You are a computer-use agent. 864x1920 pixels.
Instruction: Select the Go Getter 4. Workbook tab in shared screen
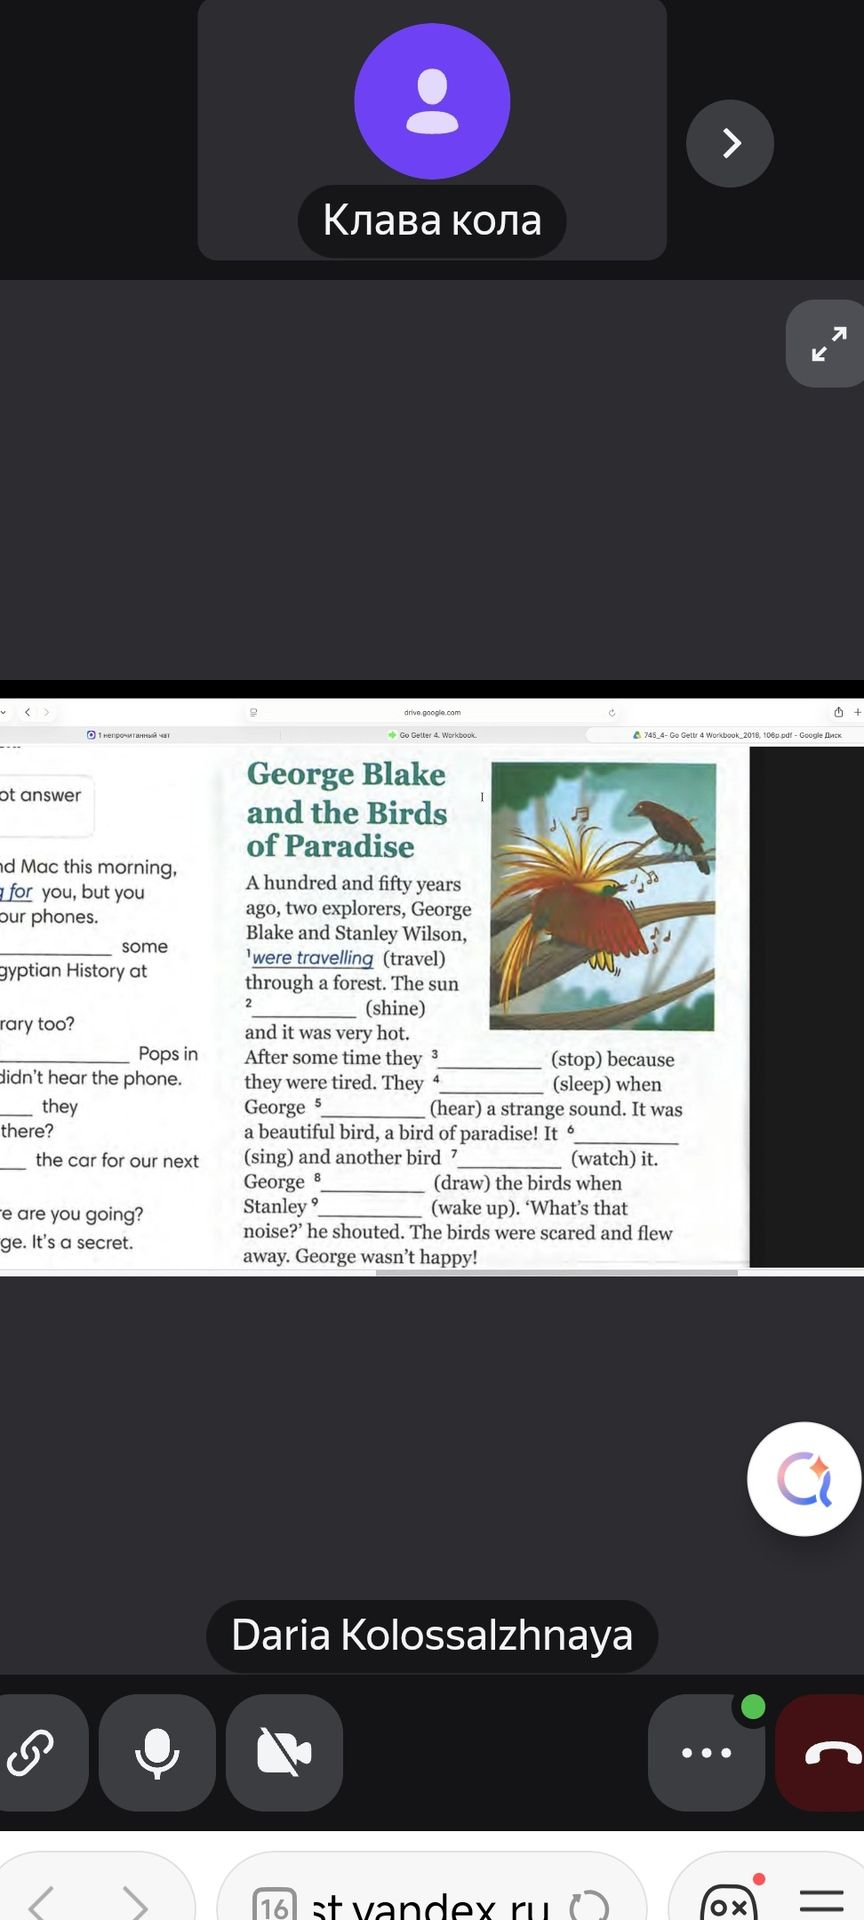point(433,735)
